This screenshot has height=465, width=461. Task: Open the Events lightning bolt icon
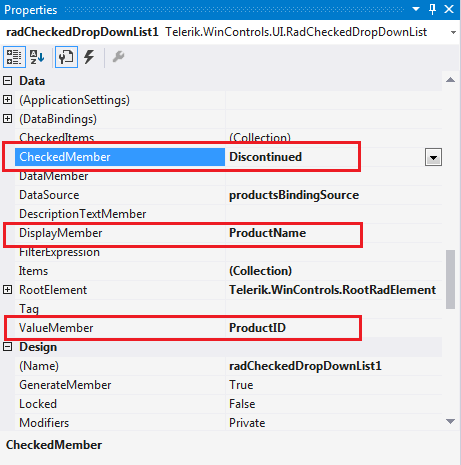[x=89, y=57]
